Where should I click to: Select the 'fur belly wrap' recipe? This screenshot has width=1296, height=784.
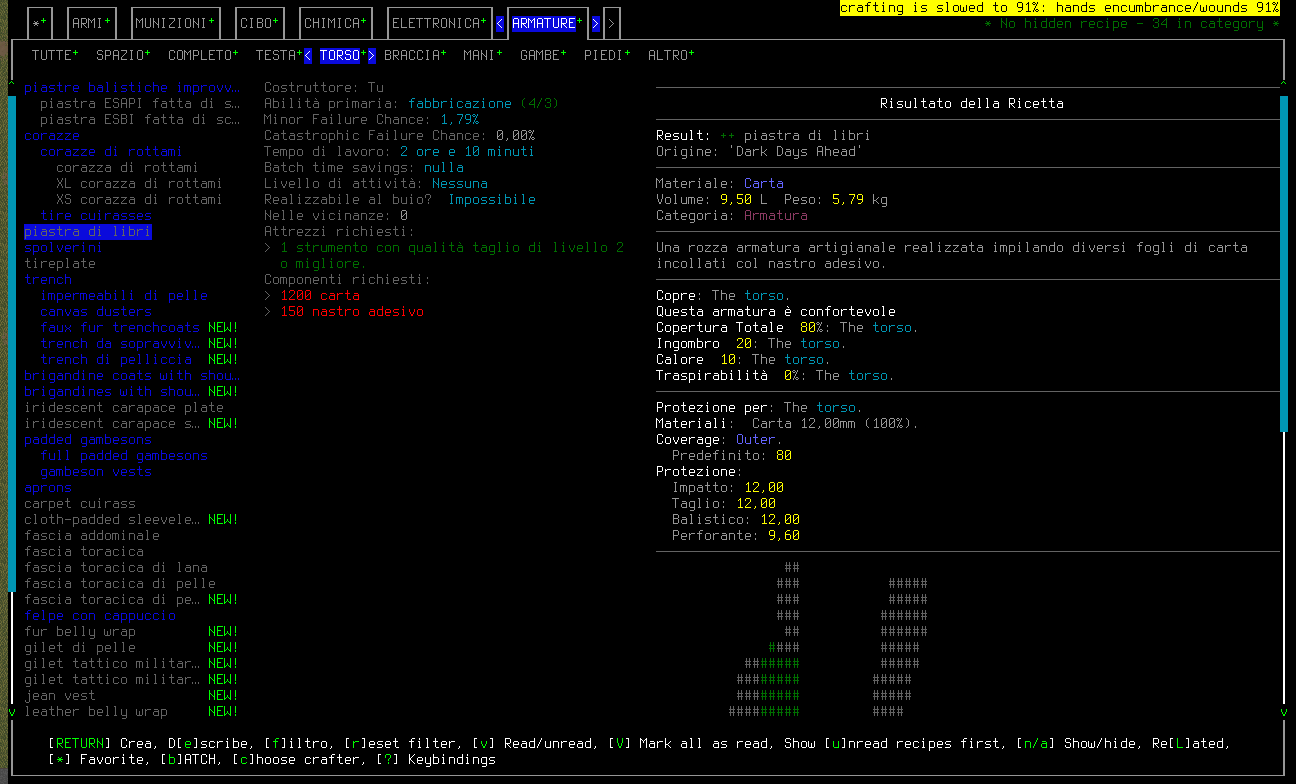click(x=80, y=631)
